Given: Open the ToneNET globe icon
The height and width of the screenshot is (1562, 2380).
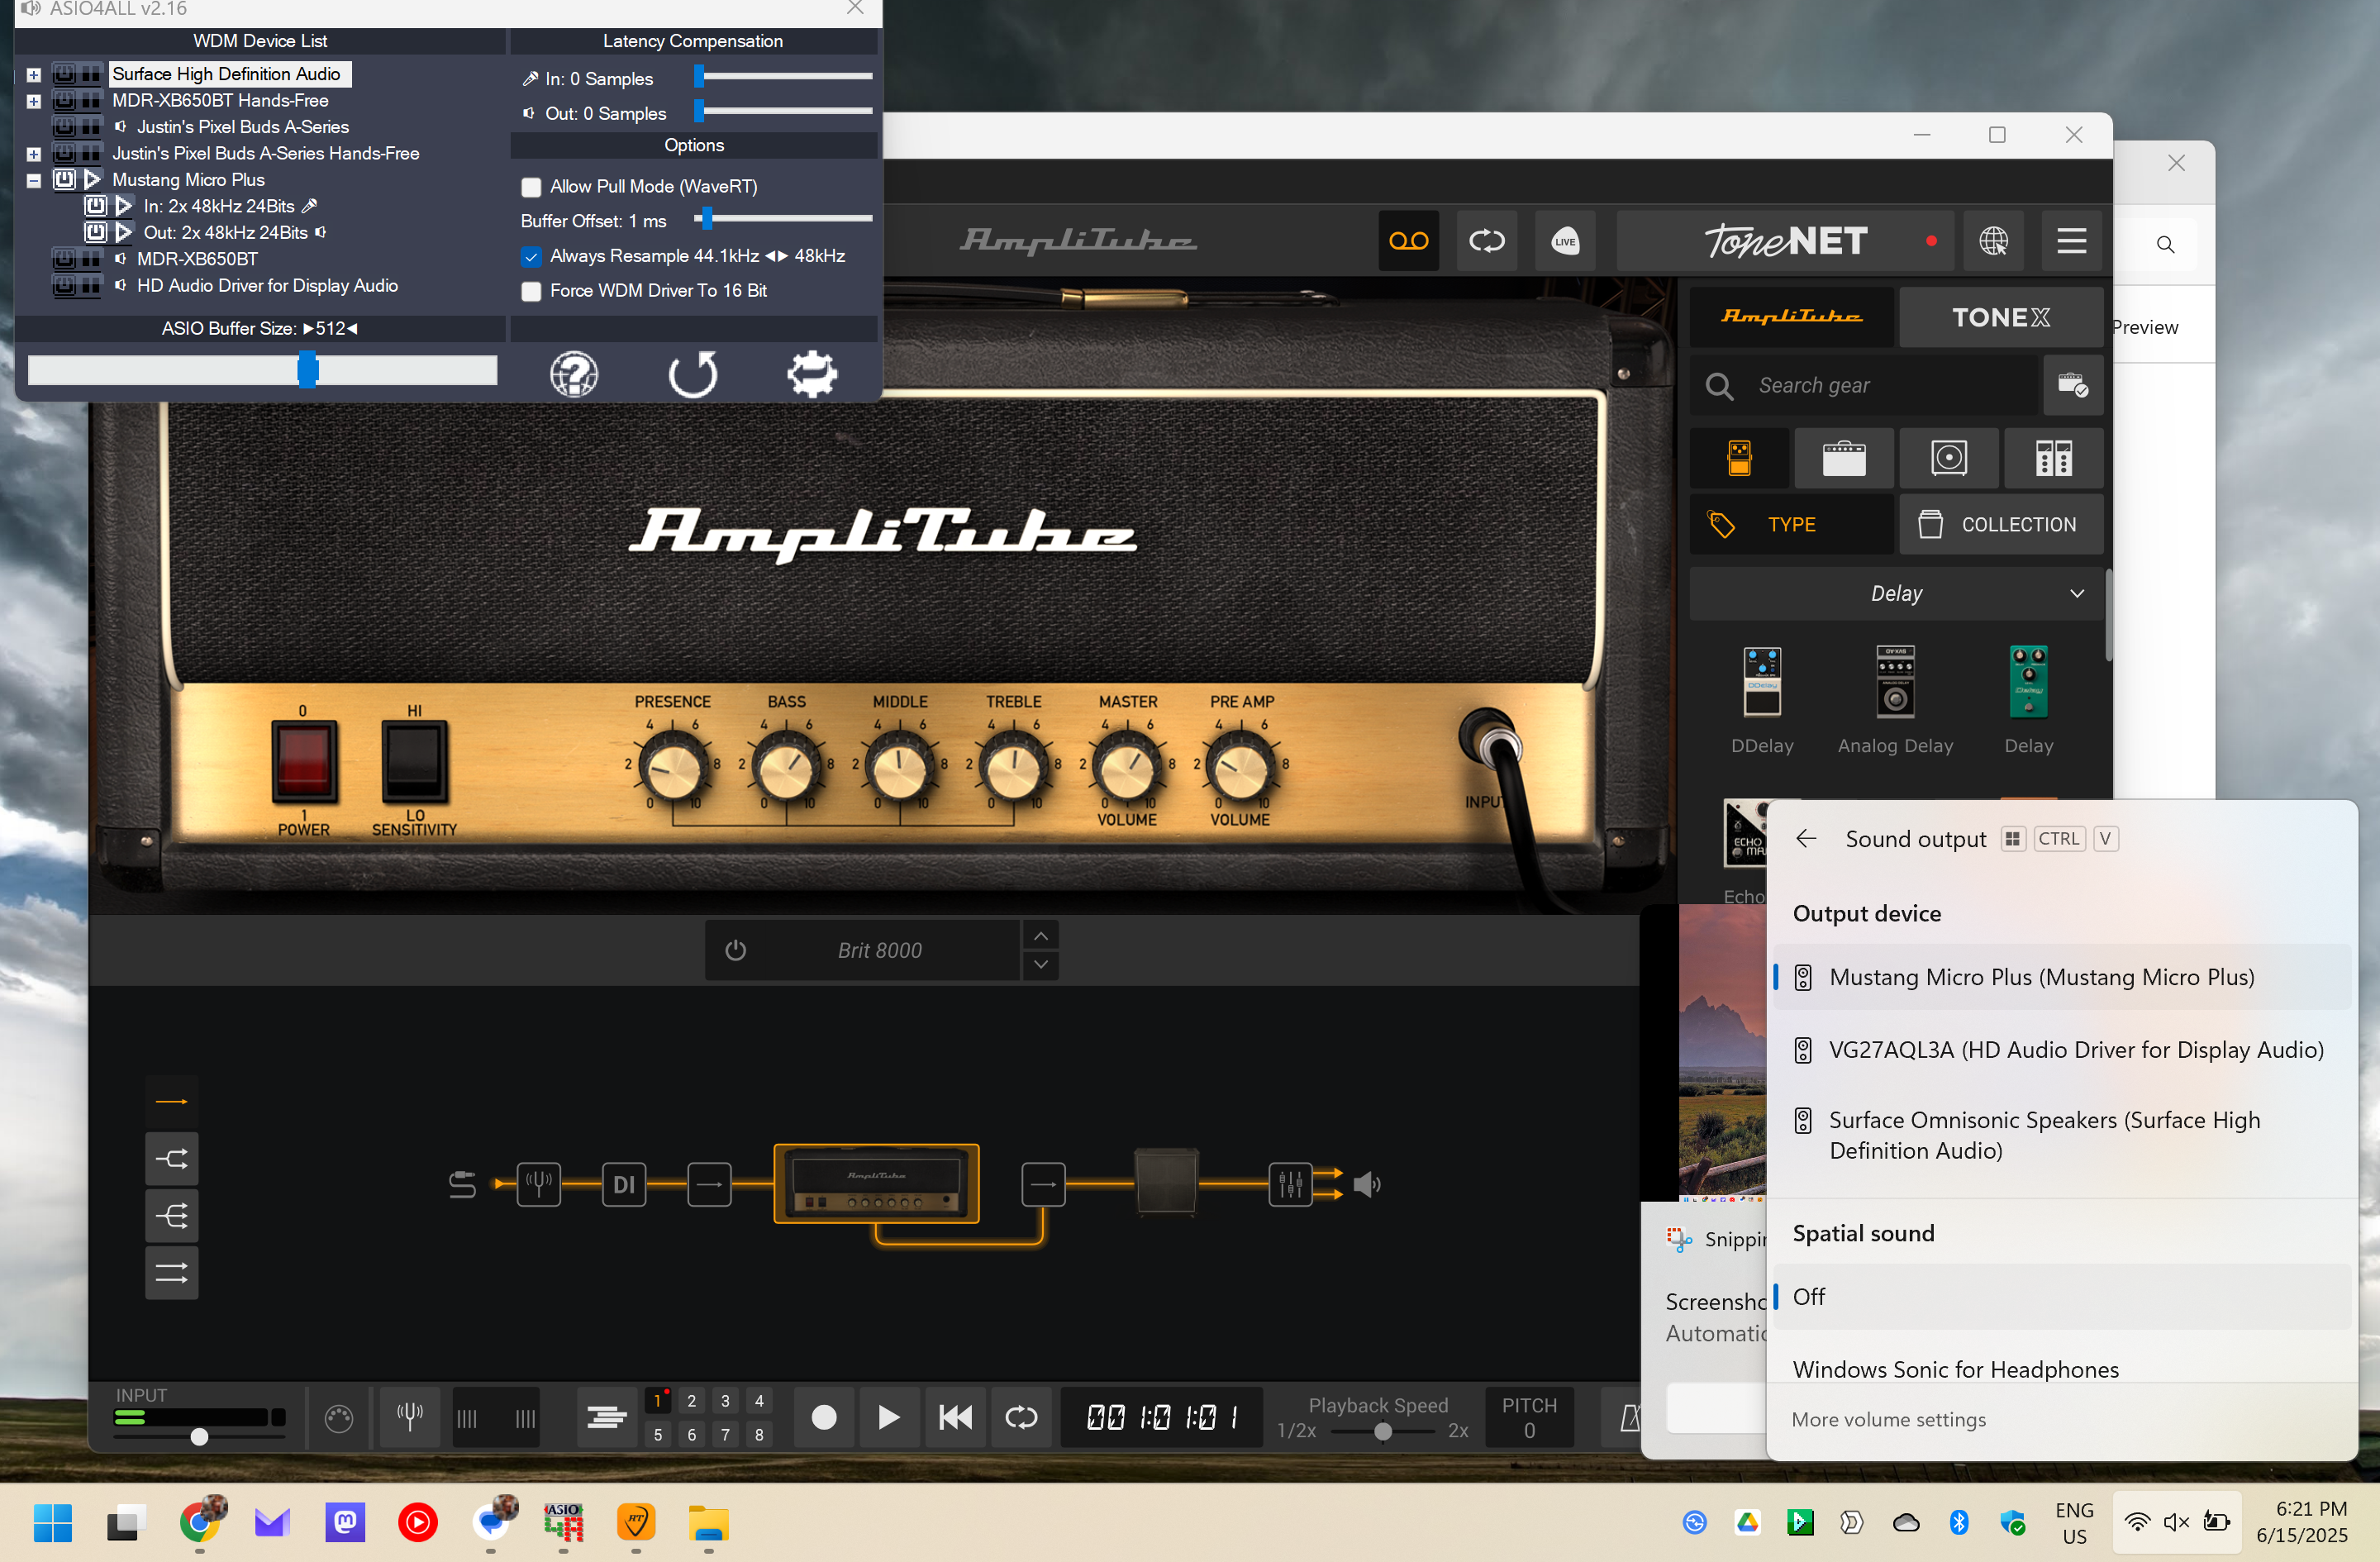Looking at the screenshot, I should pos(1993,240).
